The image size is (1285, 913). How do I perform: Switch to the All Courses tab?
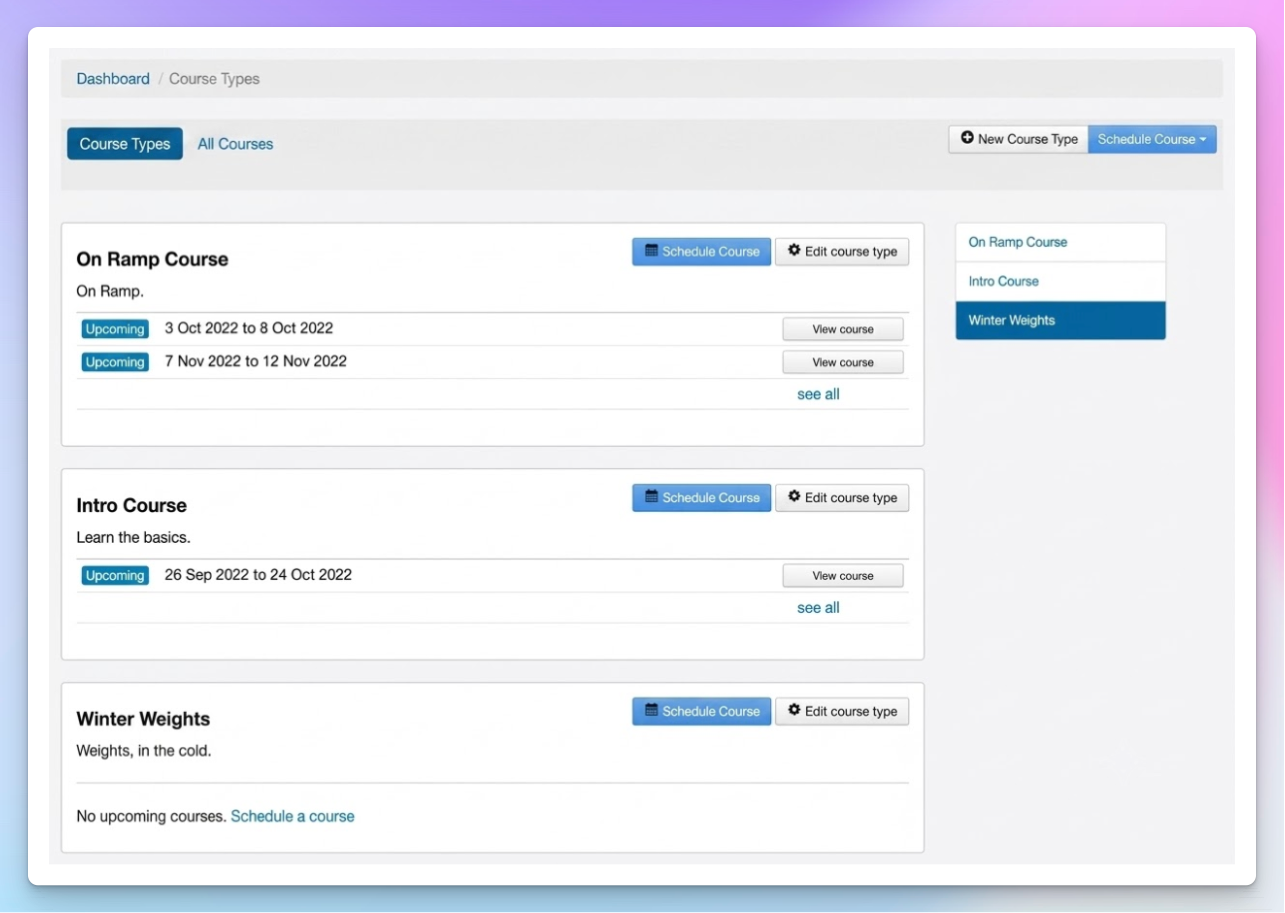point(235,144)
